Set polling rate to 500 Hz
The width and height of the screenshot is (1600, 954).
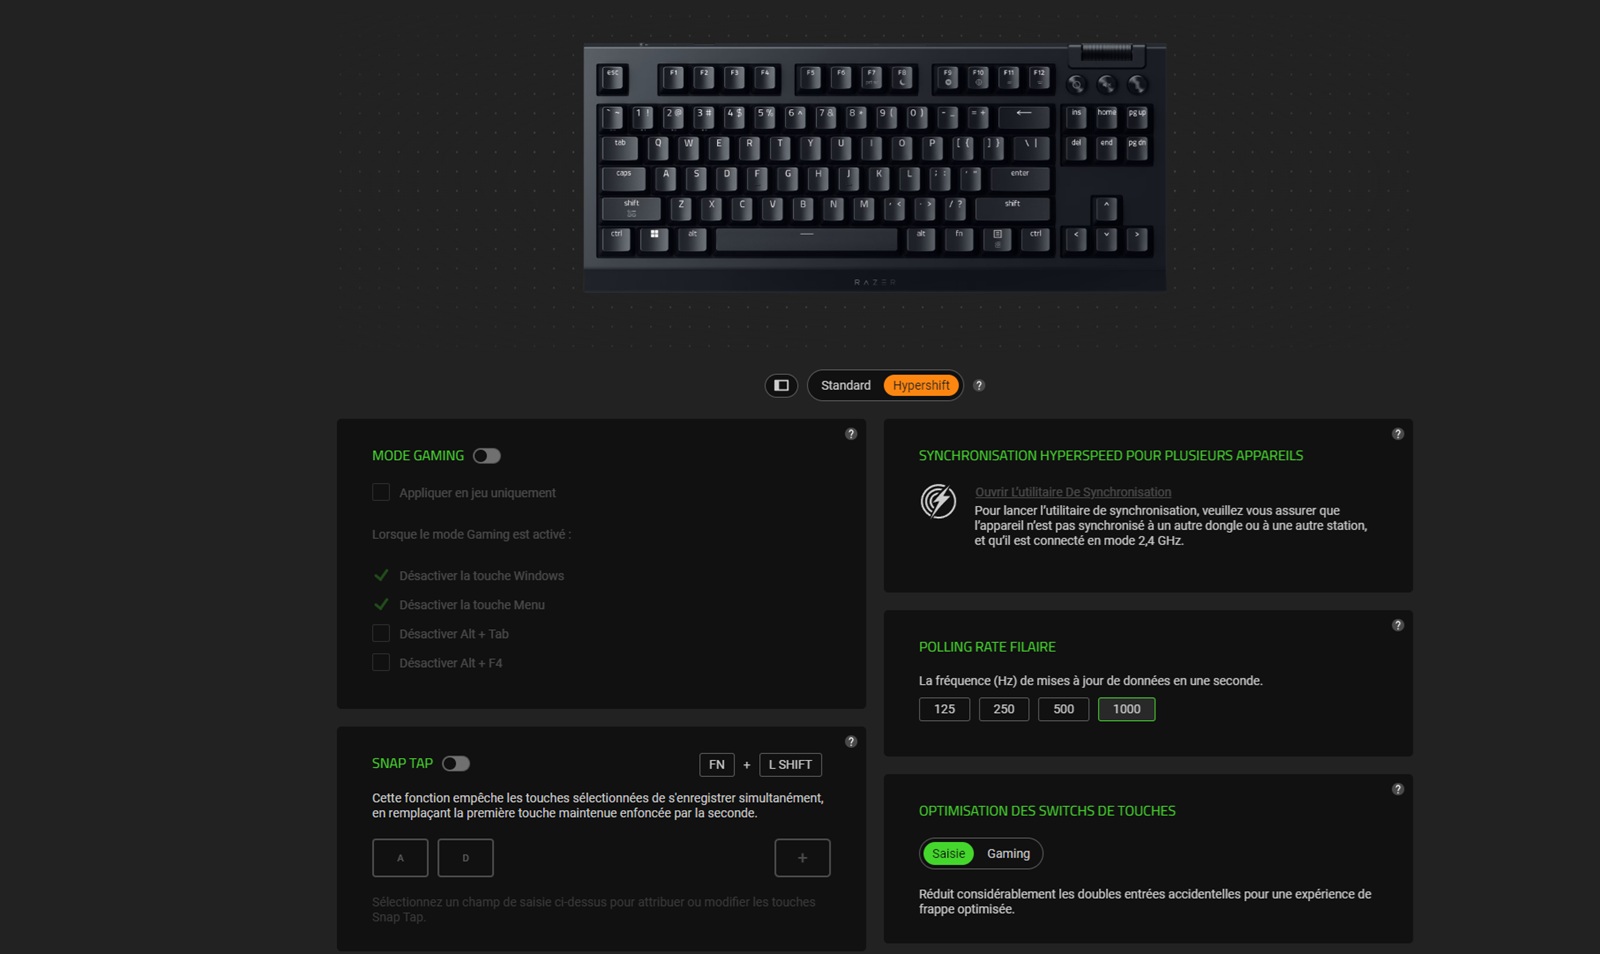[x=1064, y=709]
